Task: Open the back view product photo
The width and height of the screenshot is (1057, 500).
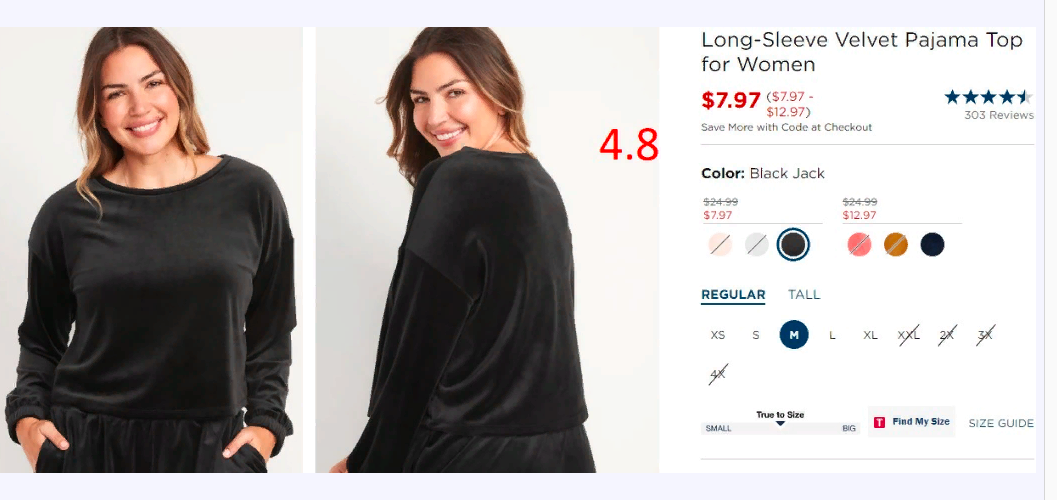Action: pos(487,249)
